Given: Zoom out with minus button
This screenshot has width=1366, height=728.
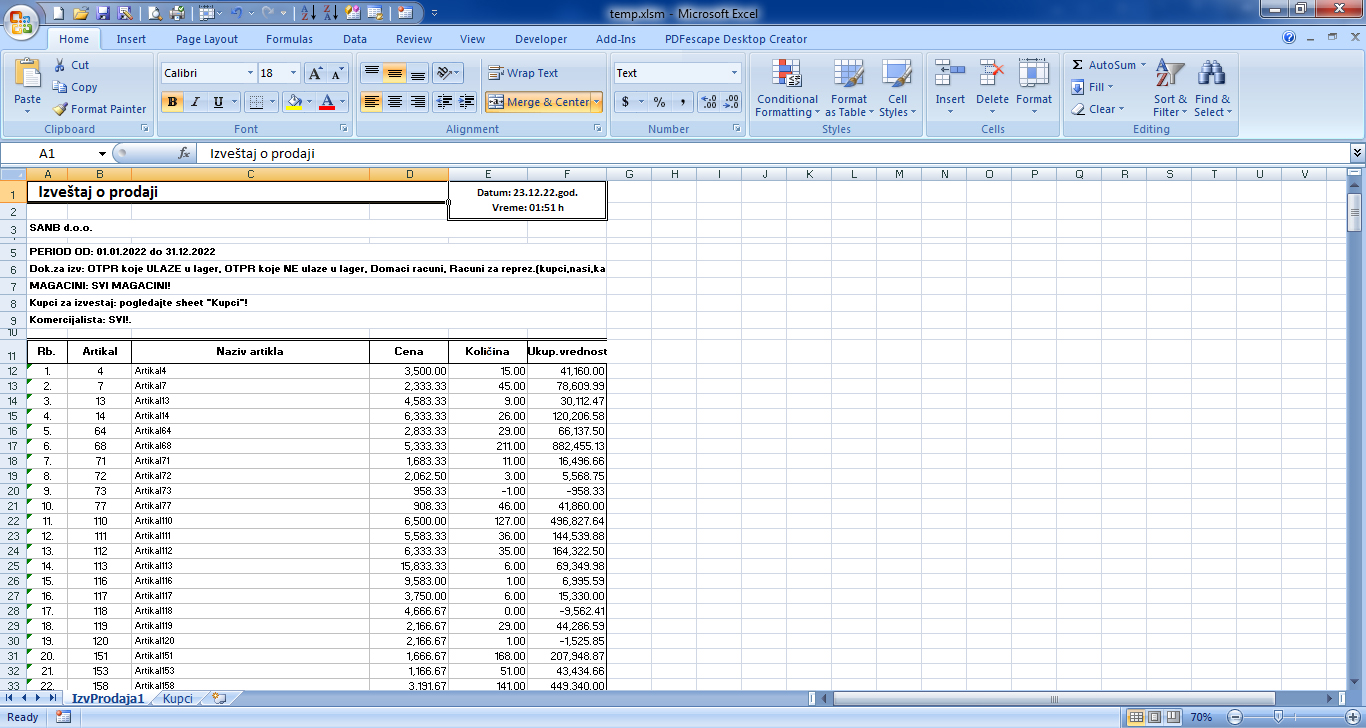Looking at the screenshot, I should [x=1234, y=717].
